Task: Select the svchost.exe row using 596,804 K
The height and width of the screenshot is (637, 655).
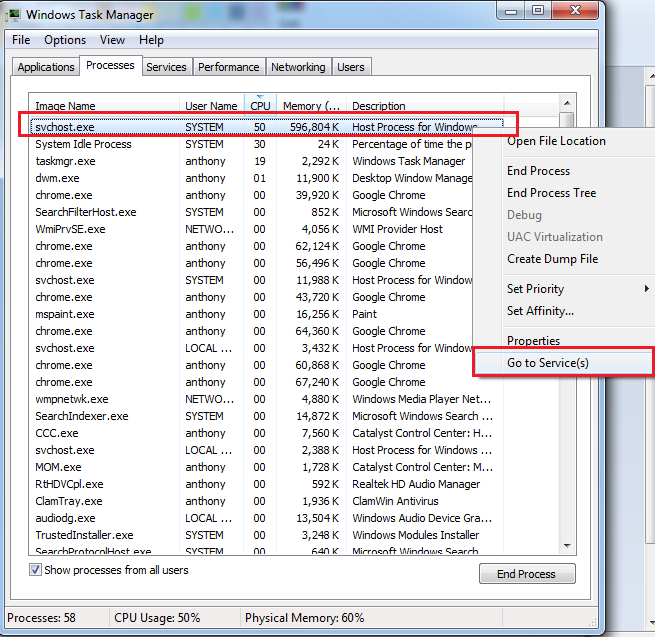Action: pyautogui.click(x=266, y=127)
